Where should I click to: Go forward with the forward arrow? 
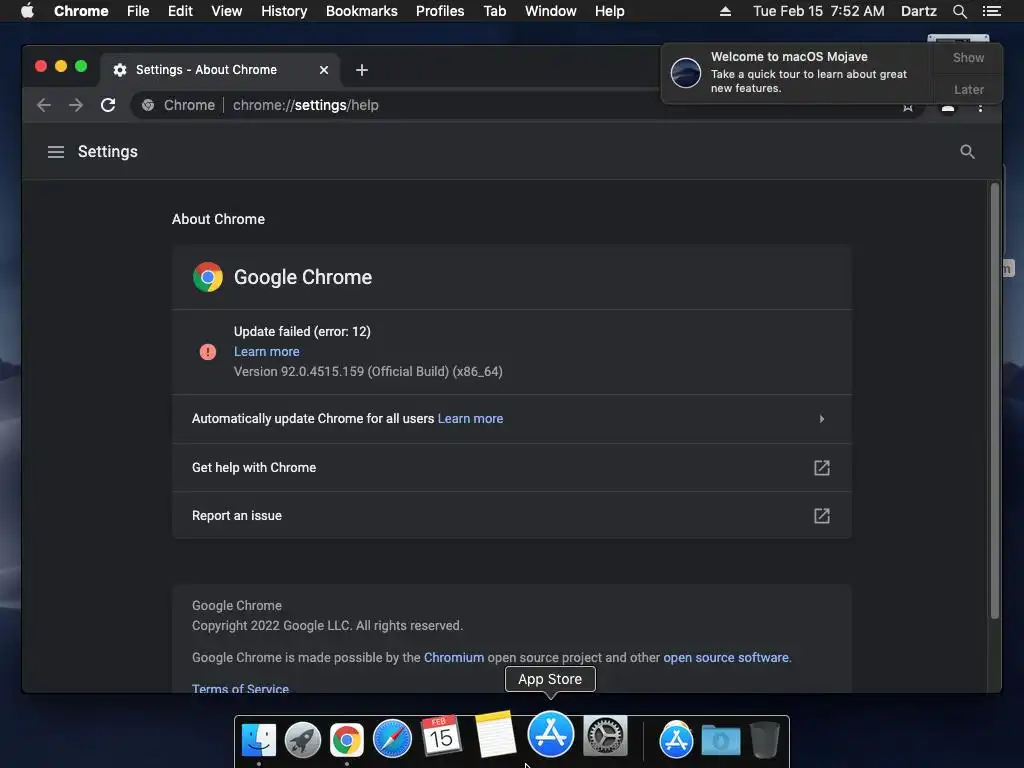pos(76,105)
